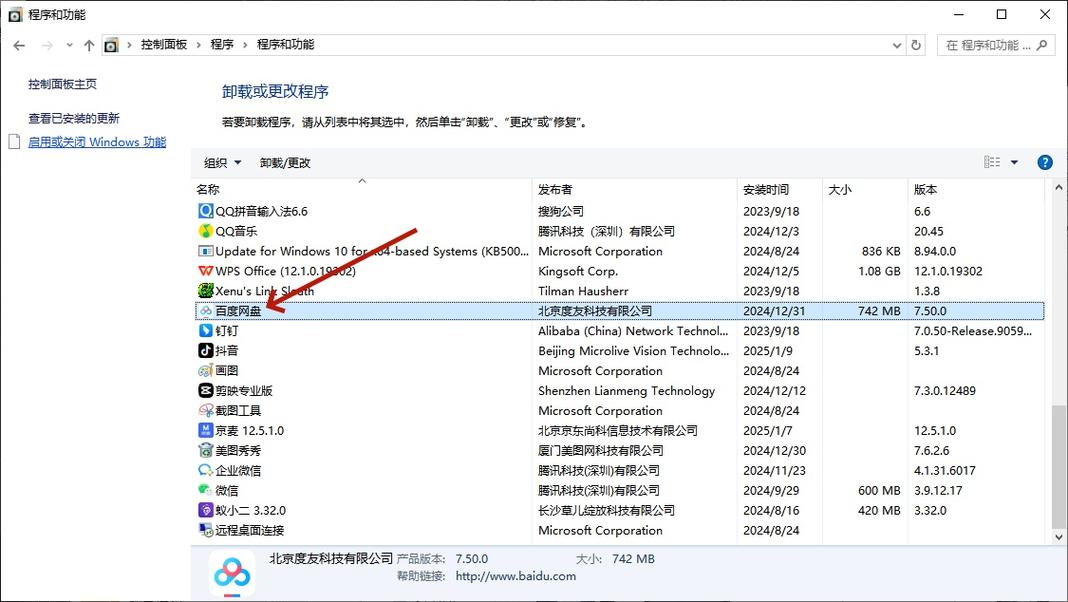Click the change-view icon on toolbar right

[x=992, y=161]
